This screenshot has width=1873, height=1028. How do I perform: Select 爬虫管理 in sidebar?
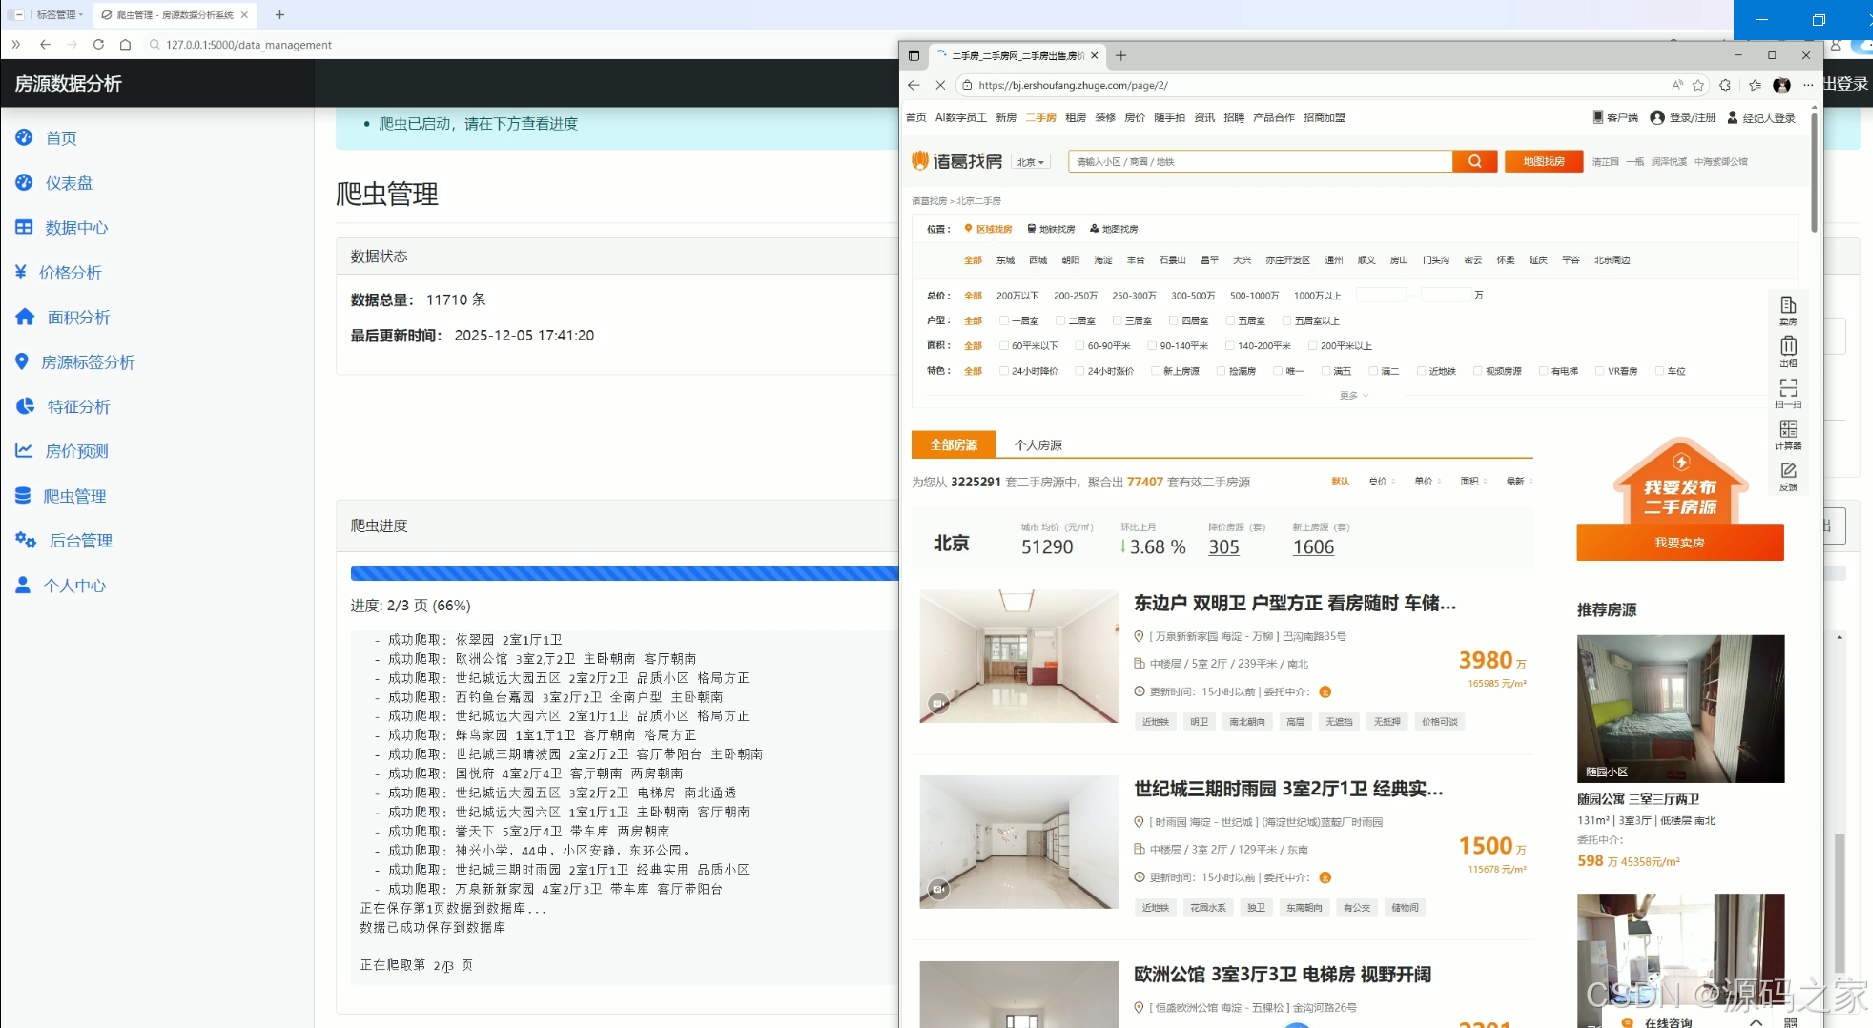(x=60, y=496)
